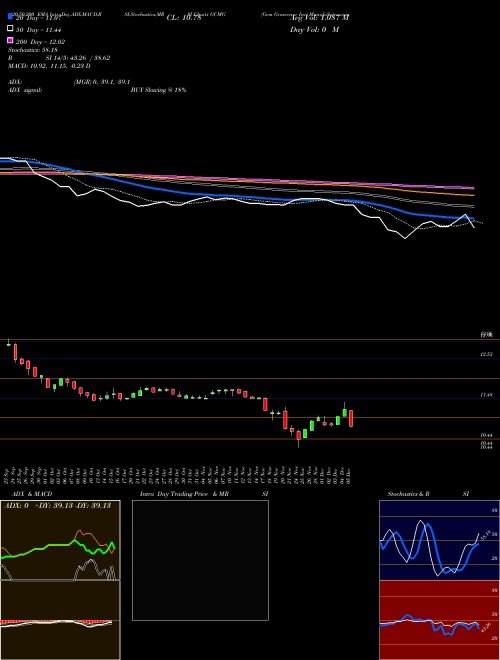Click the 'ADX: 0 +DY: 39.13 -DY: 39.13' header

click(57, 506)
